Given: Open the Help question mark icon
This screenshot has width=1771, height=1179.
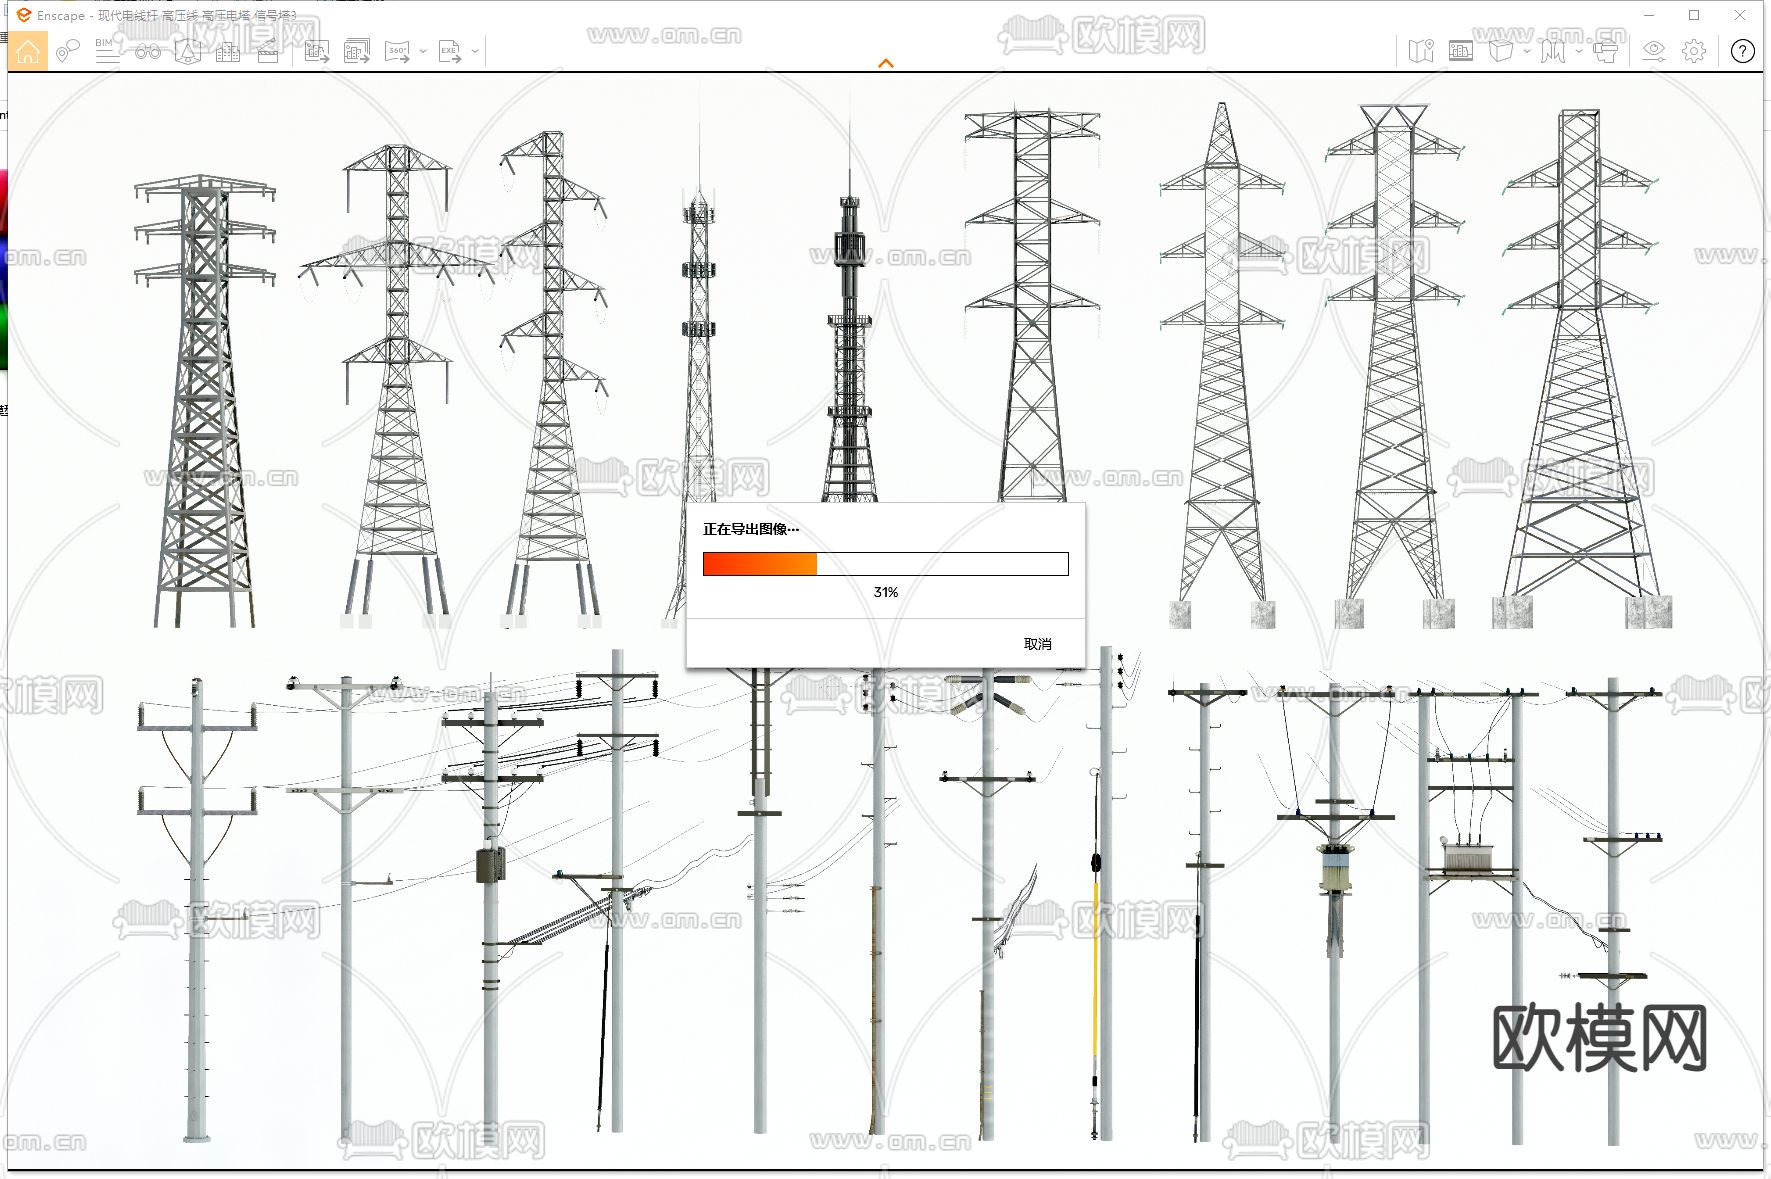Looking at the screenshot, I should (1742, 51).
